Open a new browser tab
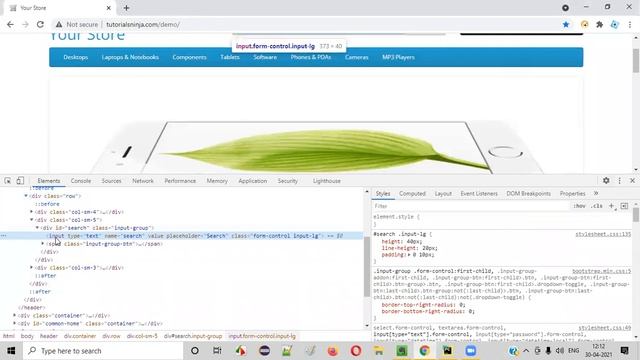The image size is (640, 360). (x=126, y=8)
